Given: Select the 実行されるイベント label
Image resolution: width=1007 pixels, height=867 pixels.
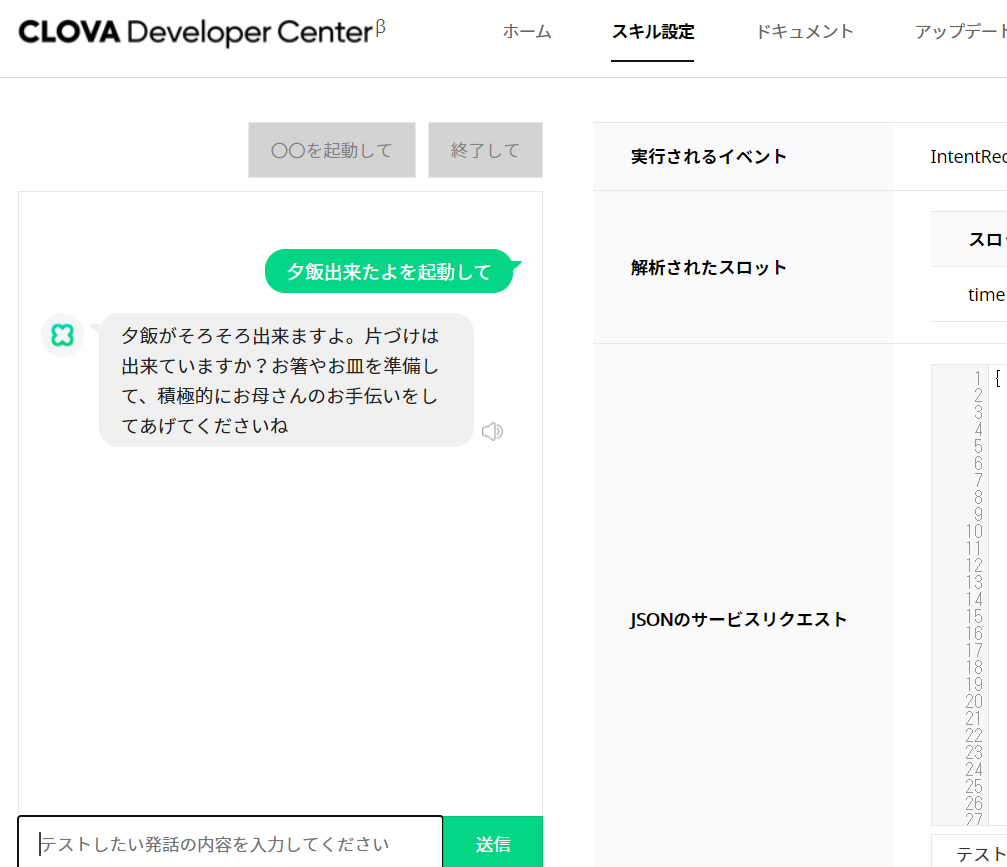Looking at the screenshot, I should (708, 157).
